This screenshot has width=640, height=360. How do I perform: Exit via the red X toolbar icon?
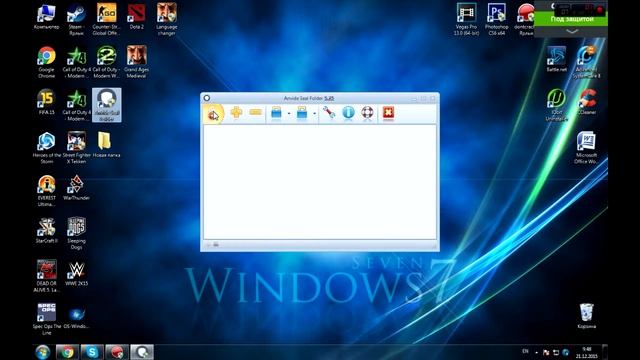click(x=388, y=112)
